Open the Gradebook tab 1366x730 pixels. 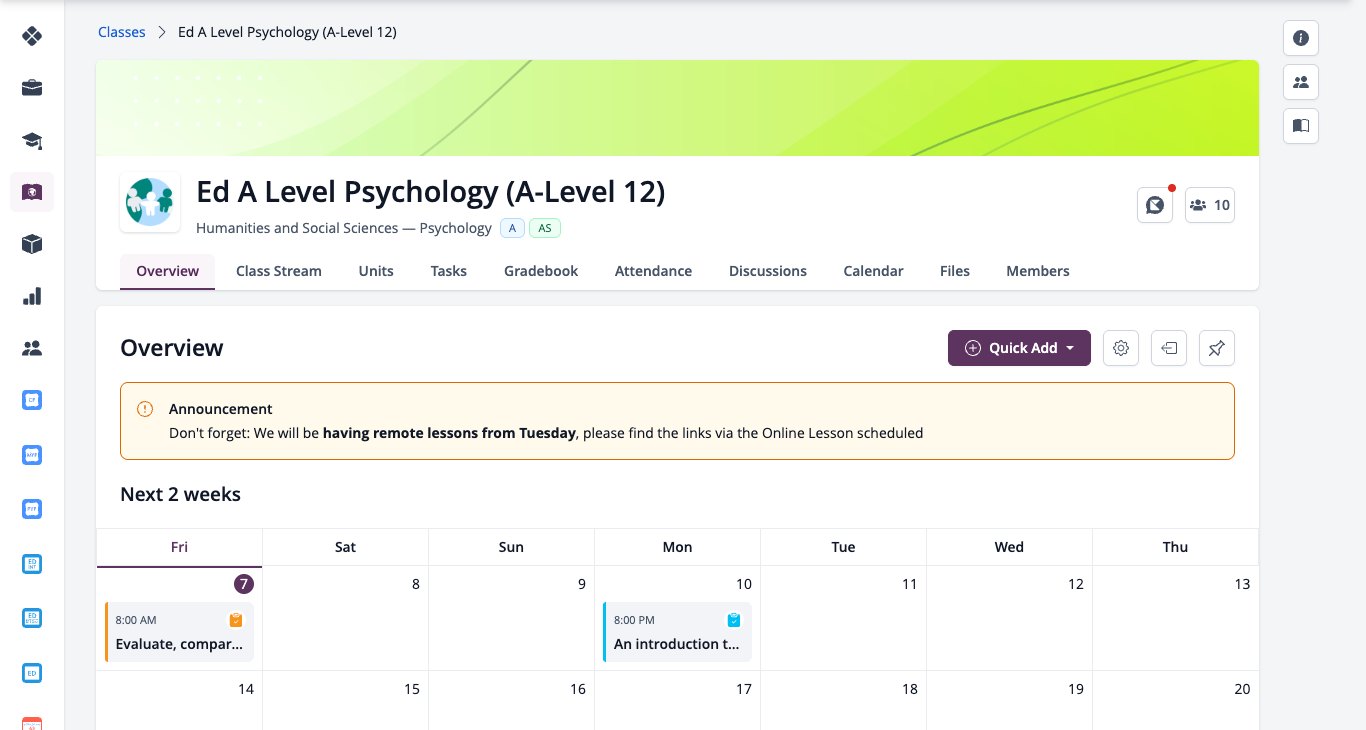tap(541, 271)
